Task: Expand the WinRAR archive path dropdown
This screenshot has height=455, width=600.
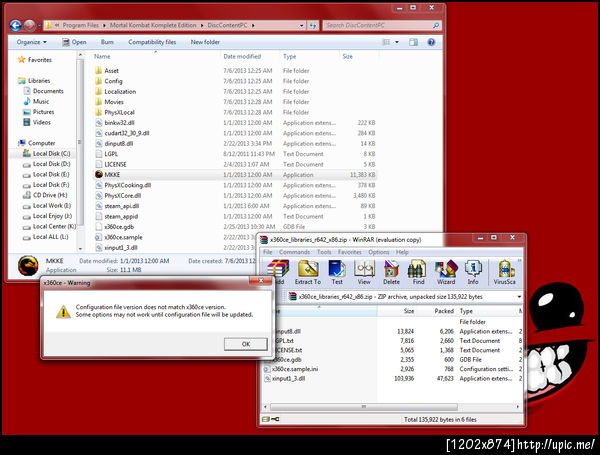Action: [519, 297]
